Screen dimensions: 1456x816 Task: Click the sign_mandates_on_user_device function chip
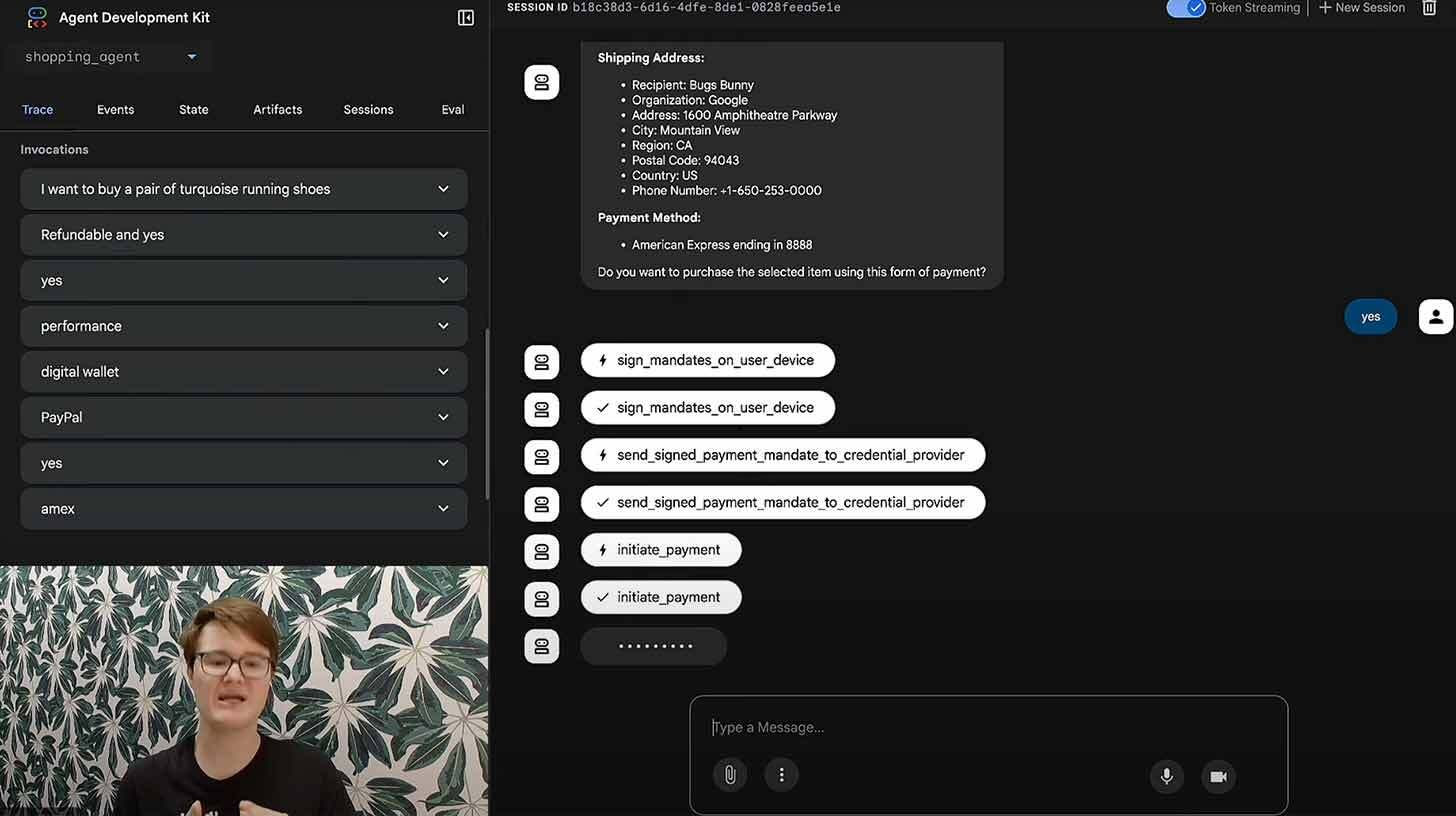[707, 360]
